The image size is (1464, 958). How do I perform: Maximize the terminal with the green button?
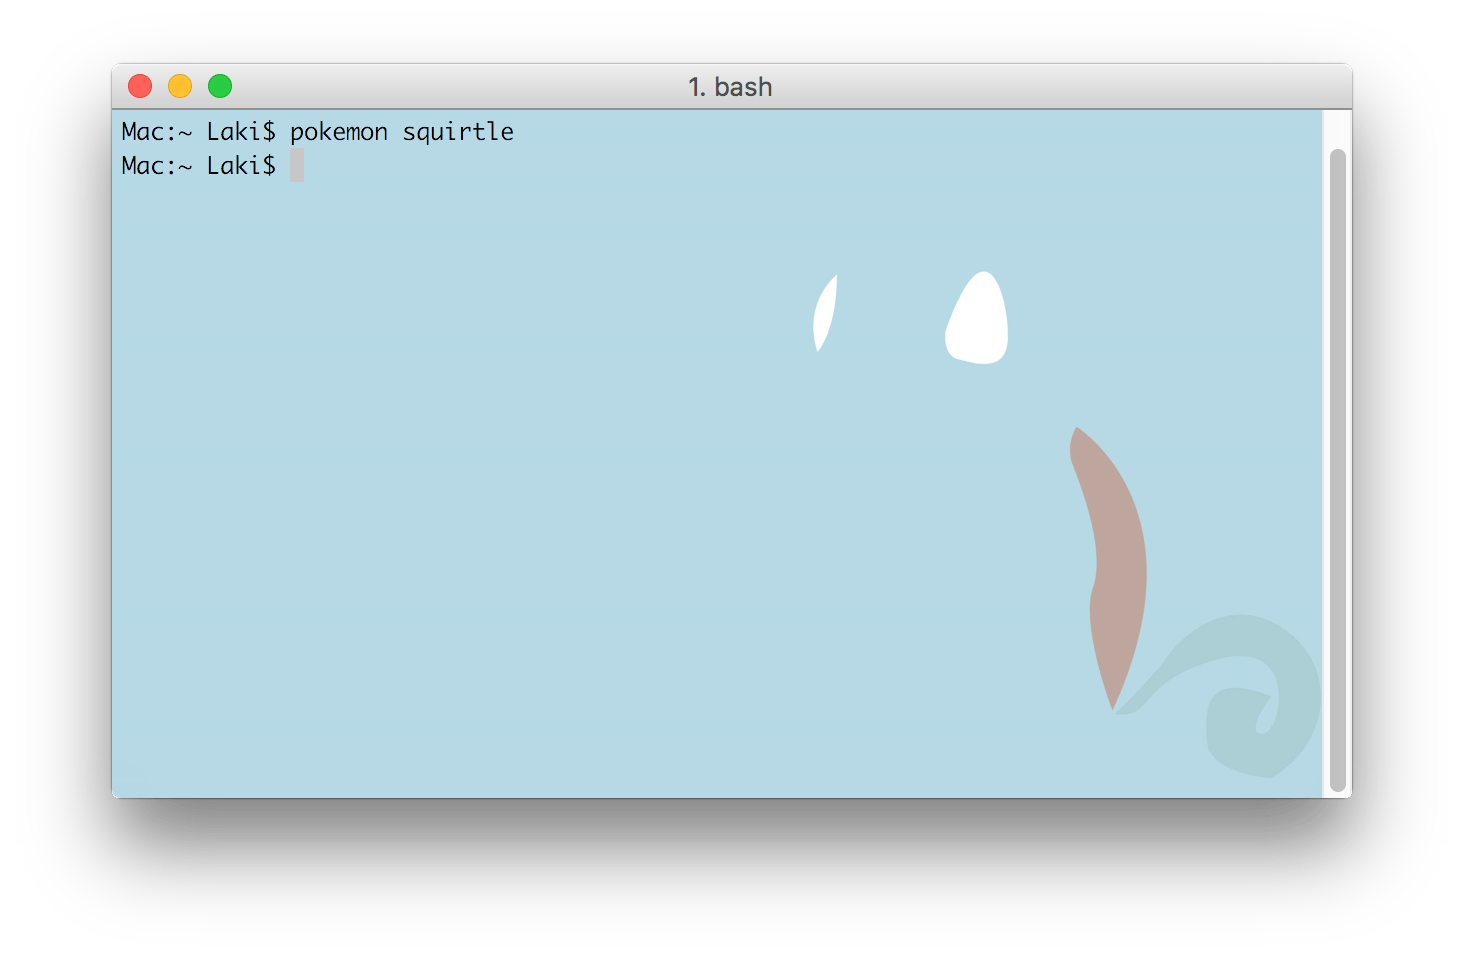coord(220,87)
